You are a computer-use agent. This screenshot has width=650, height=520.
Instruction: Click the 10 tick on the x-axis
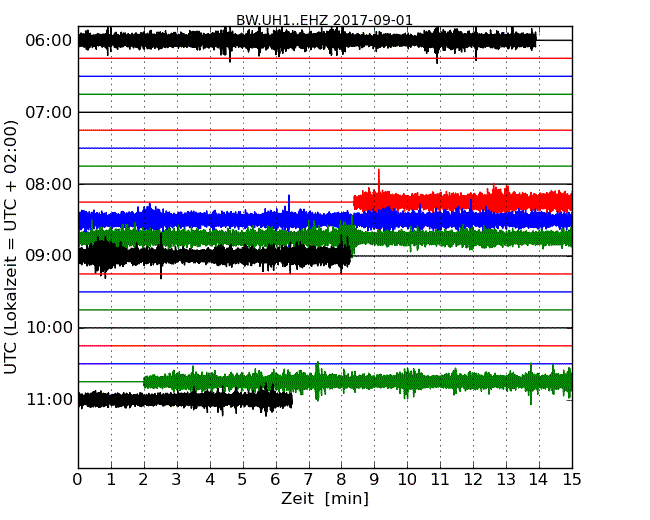coord(407,479)
